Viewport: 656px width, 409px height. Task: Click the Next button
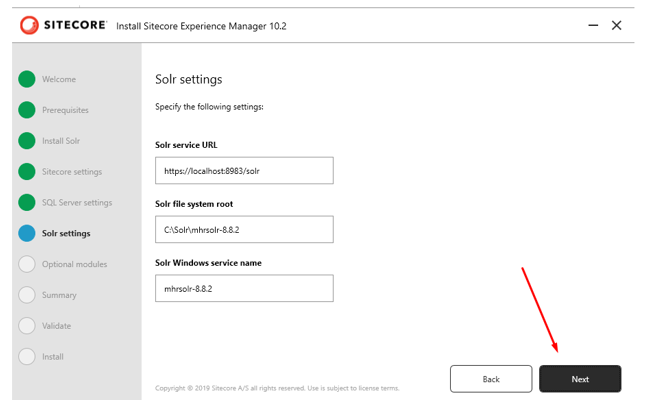pos(580,379)
